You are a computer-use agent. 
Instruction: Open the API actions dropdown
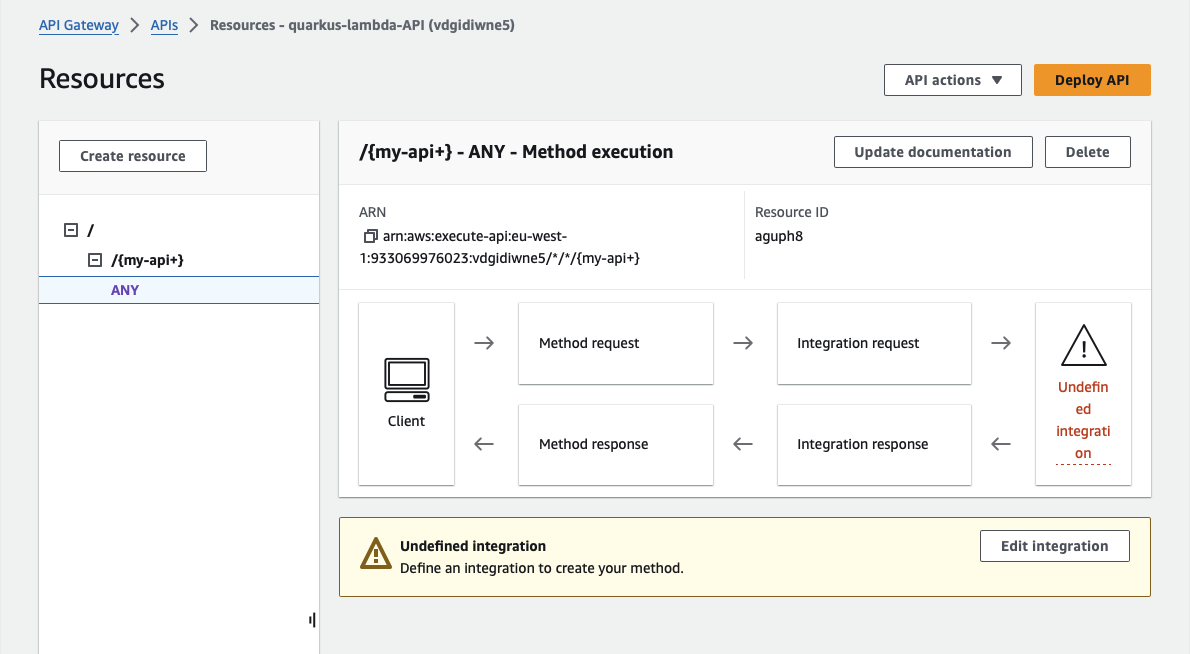pos(952,80)
